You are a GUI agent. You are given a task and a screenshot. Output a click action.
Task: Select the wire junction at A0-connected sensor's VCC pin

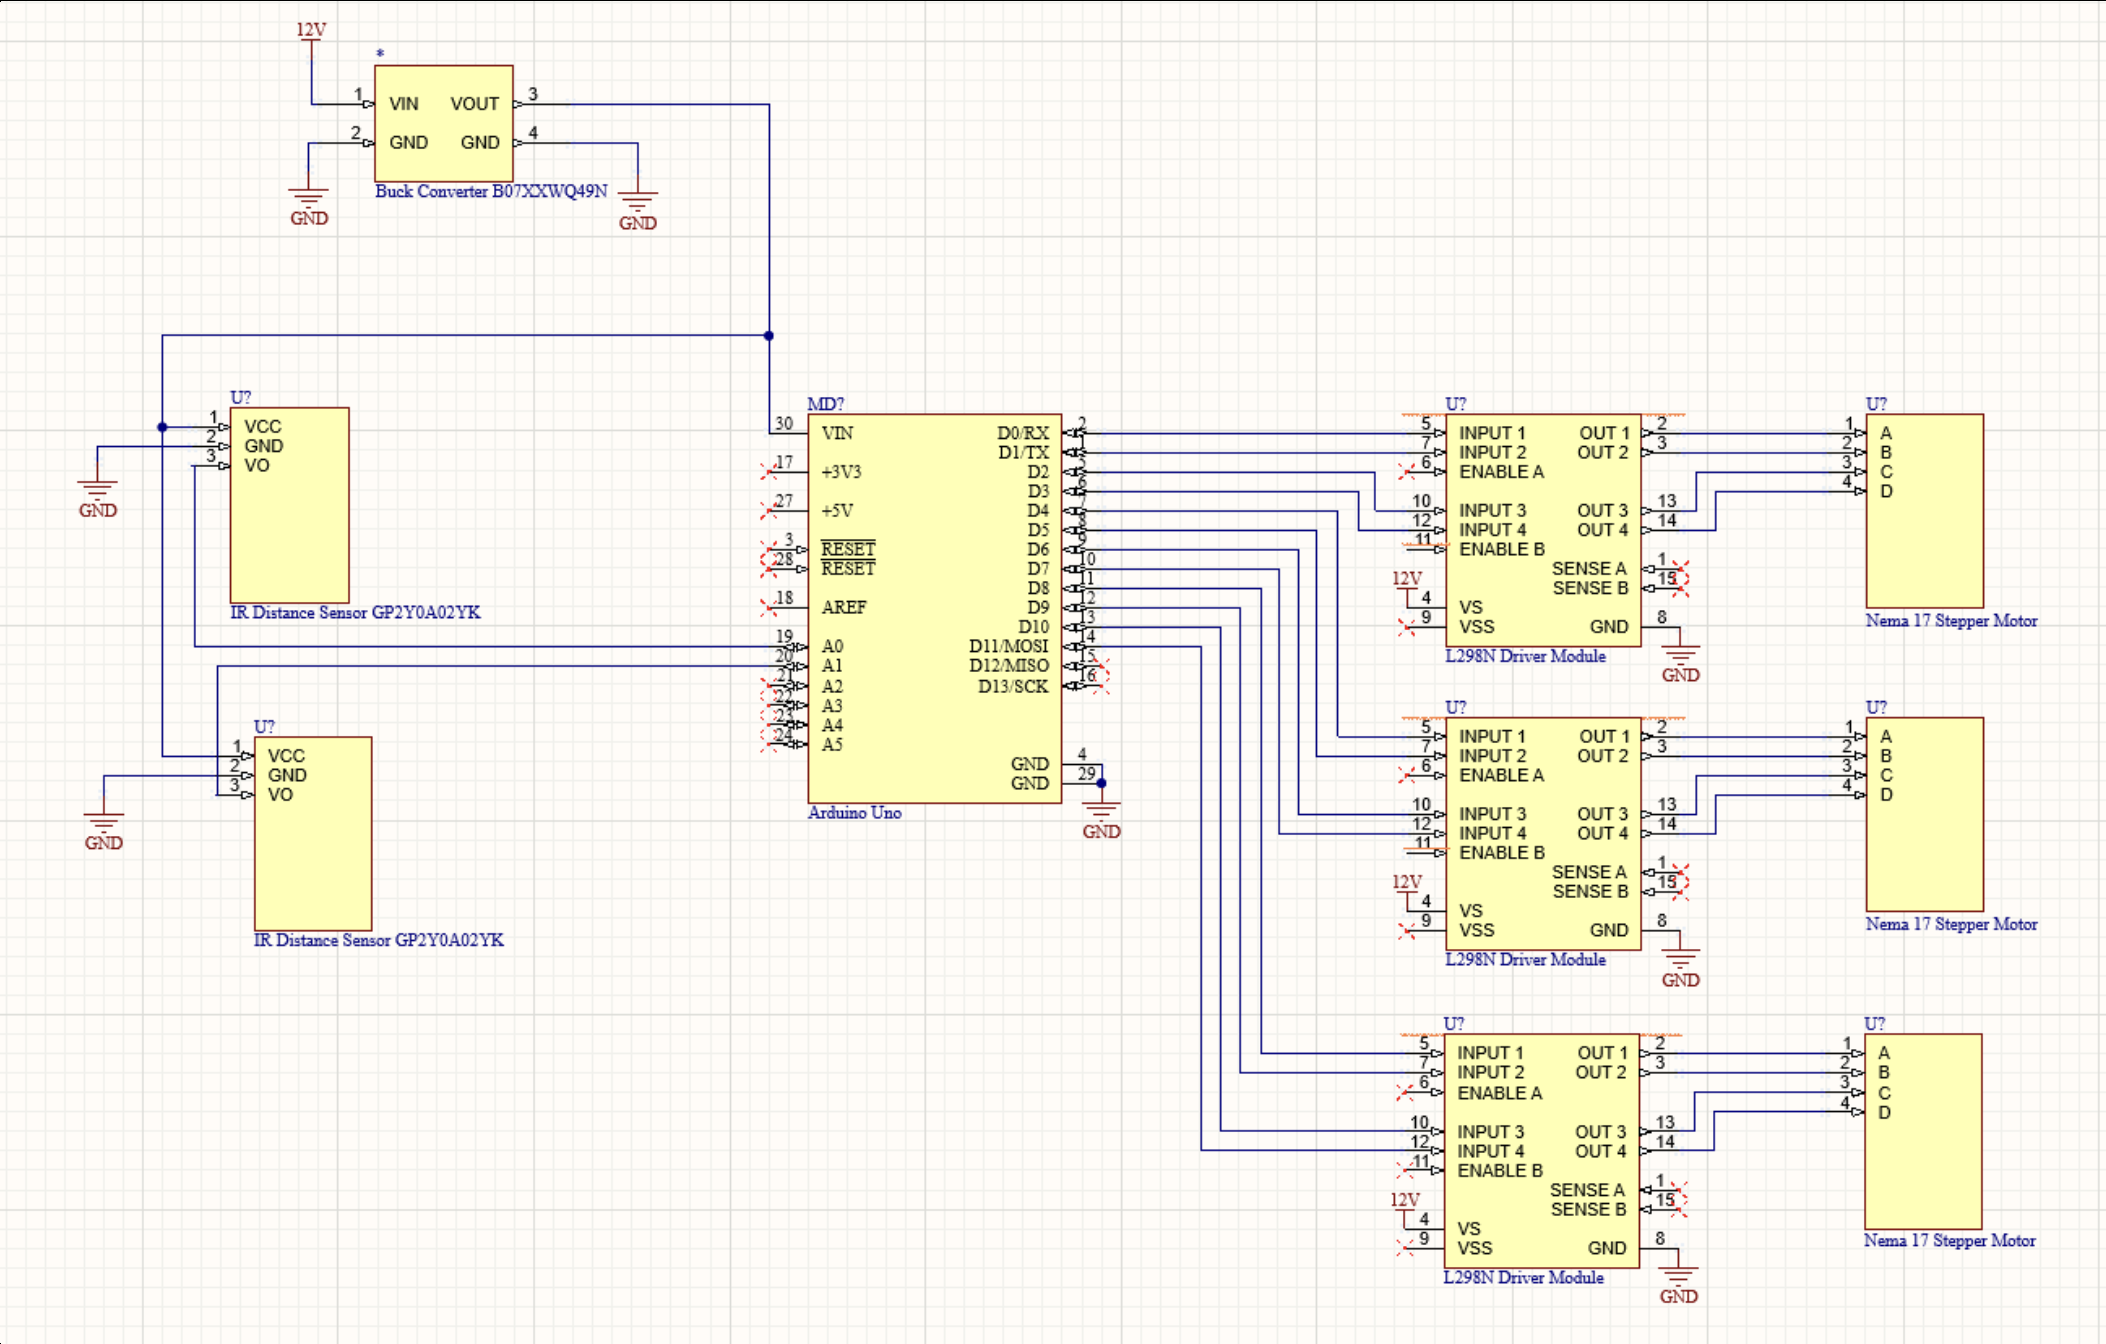tap(162, 427)
